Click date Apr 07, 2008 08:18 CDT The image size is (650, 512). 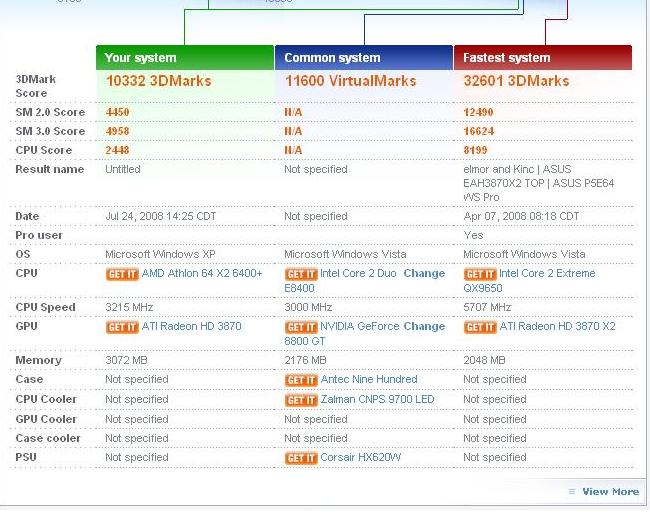(x=521, y=216)
